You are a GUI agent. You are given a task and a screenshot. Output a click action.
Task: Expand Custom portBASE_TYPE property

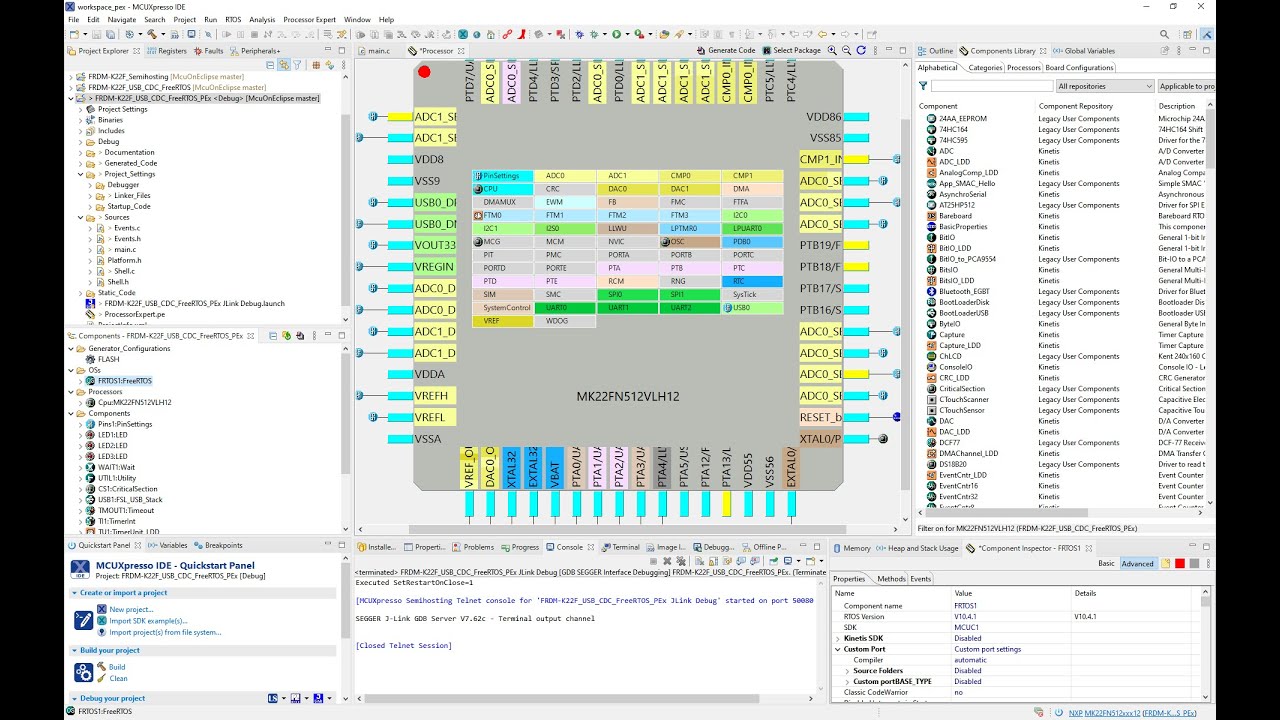coord(847,682)
